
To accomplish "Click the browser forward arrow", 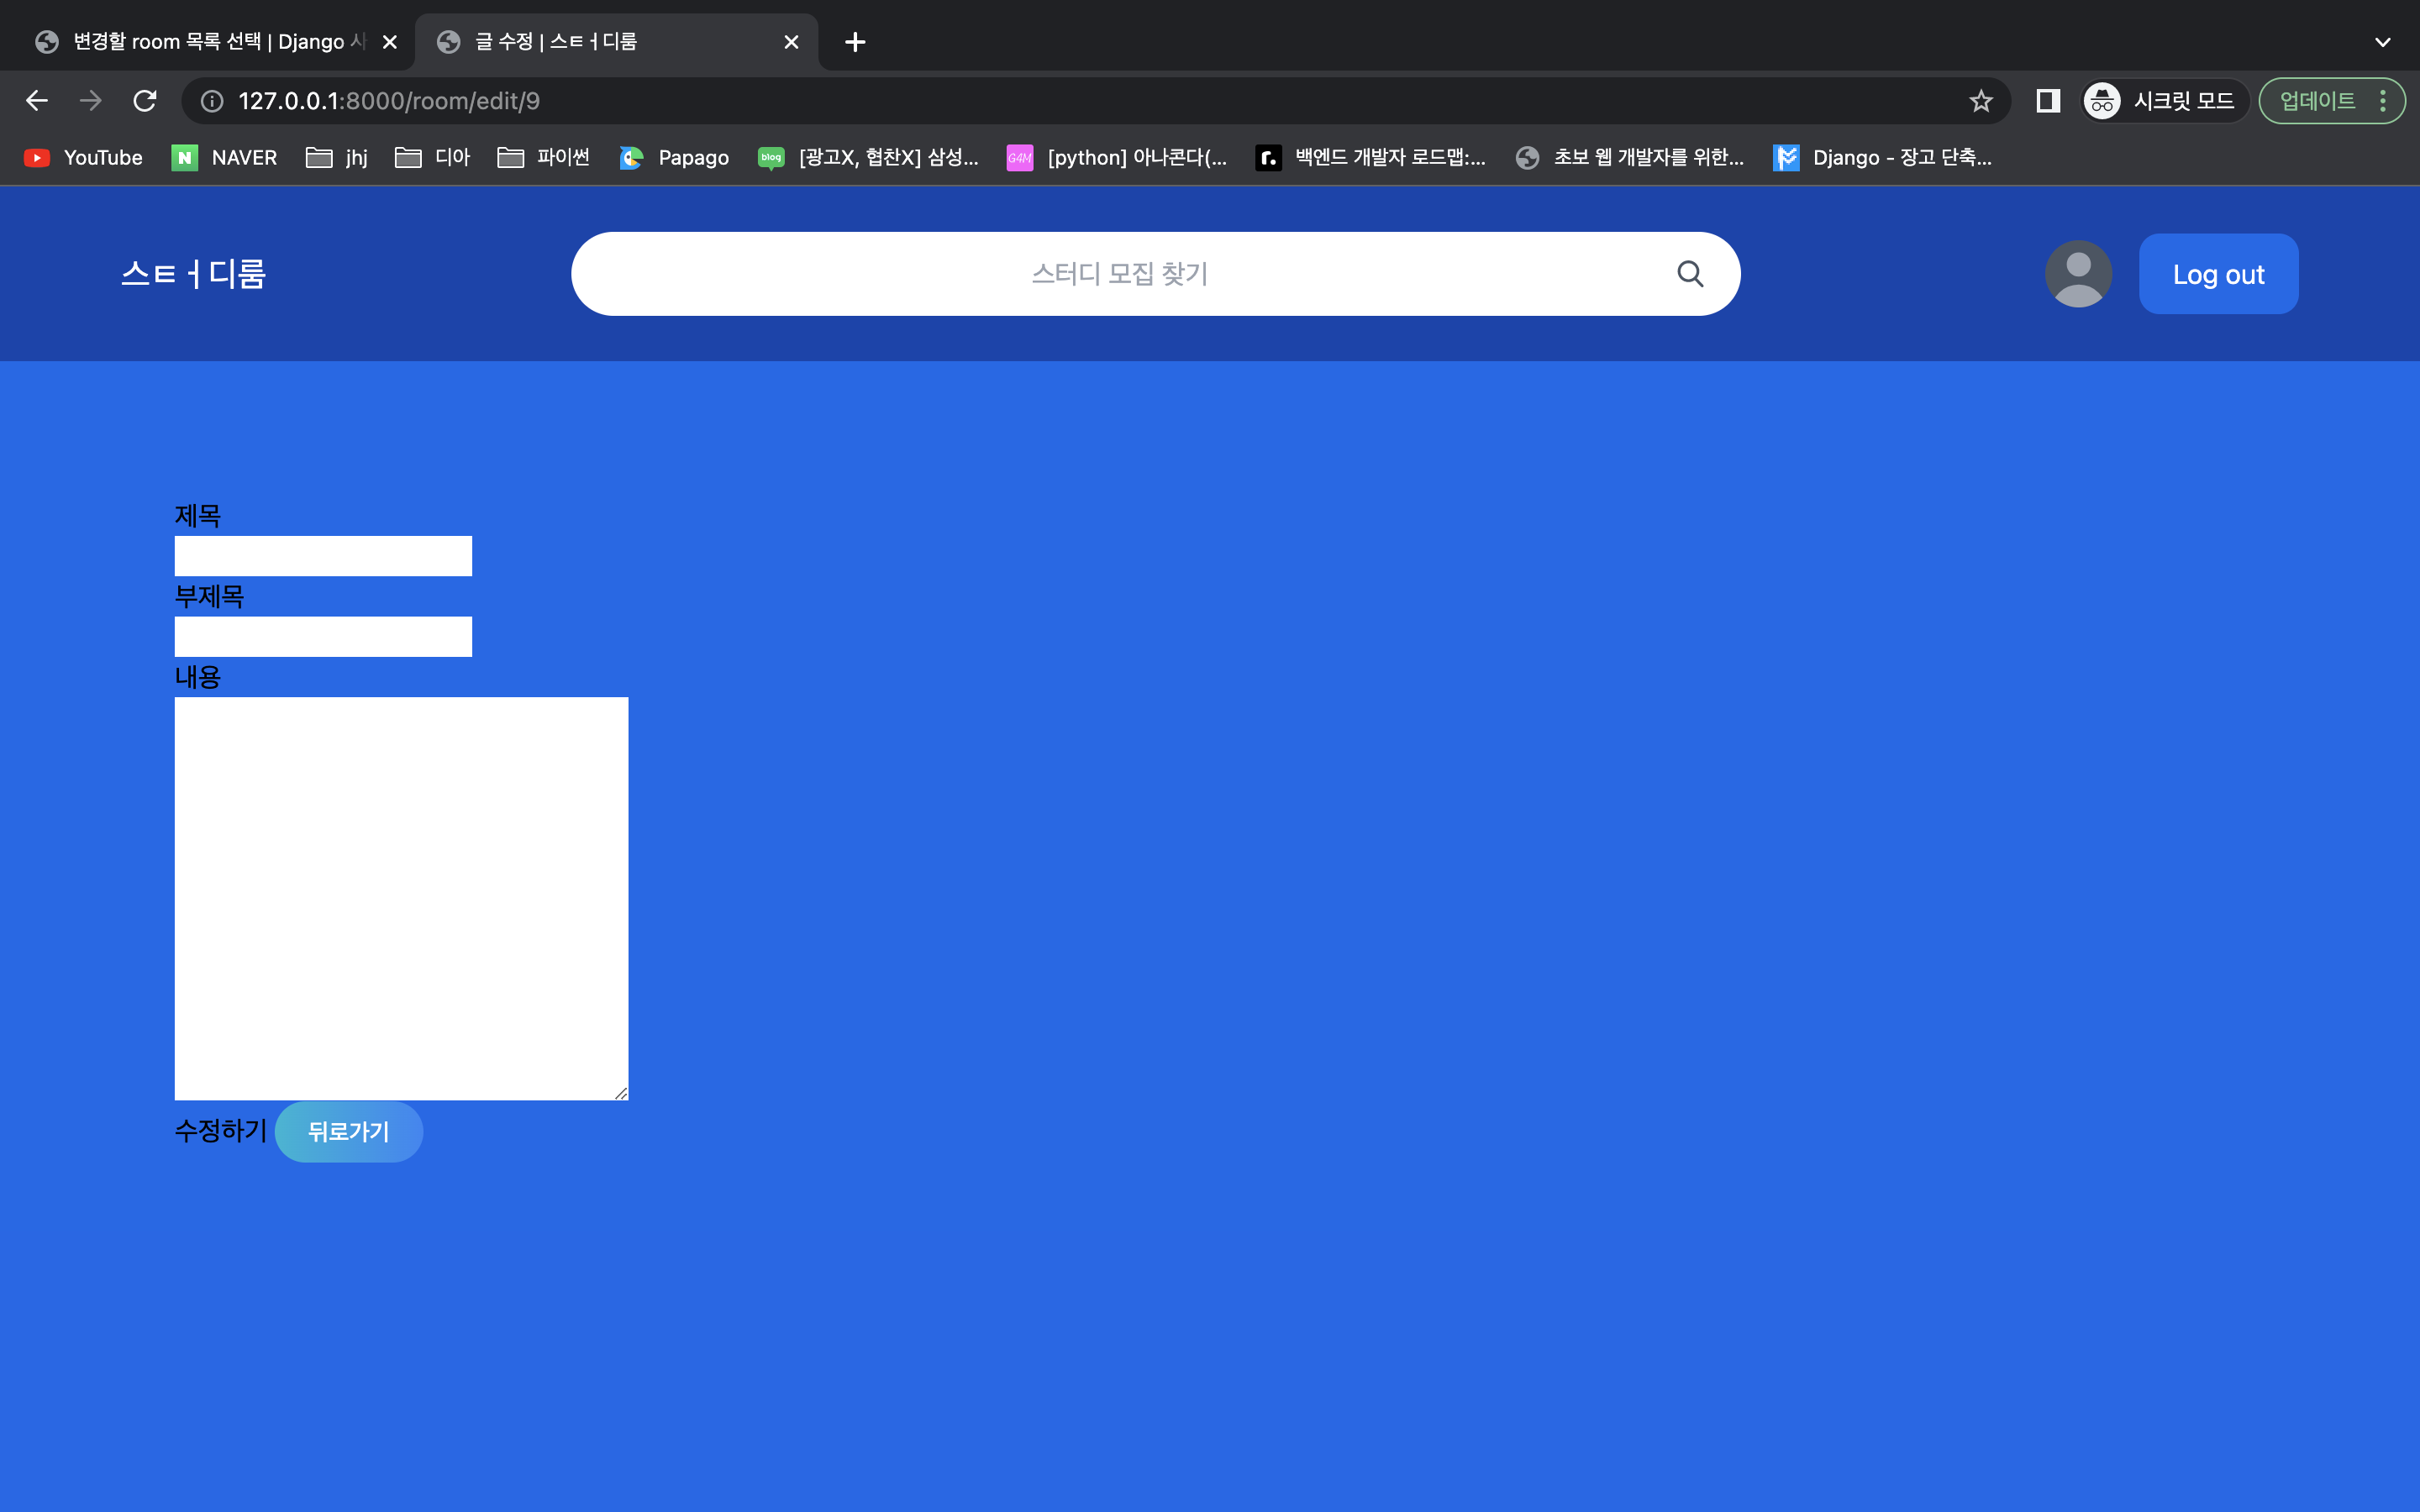I will 91,101.
